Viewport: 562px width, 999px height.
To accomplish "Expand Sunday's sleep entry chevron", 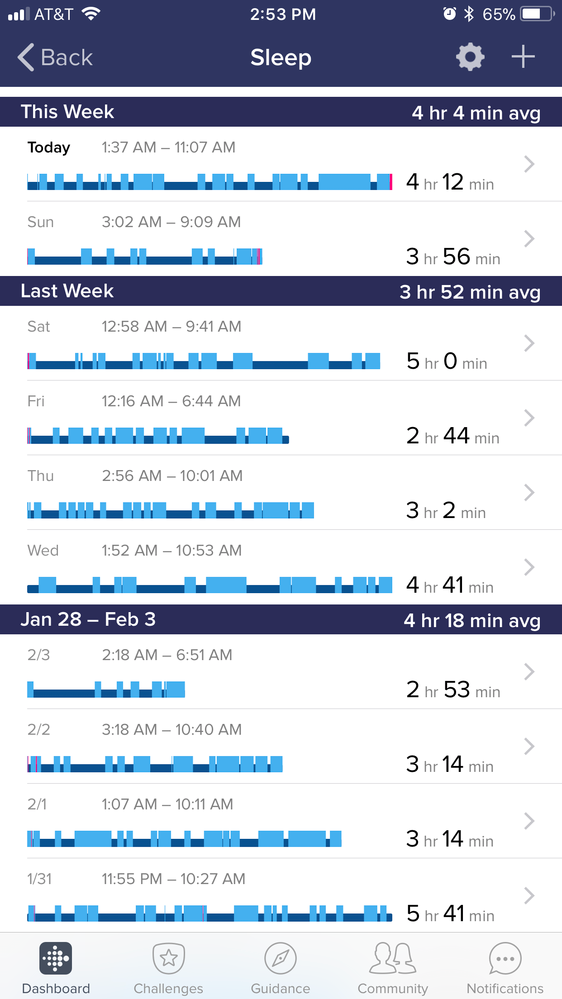I will pos(529,239).
